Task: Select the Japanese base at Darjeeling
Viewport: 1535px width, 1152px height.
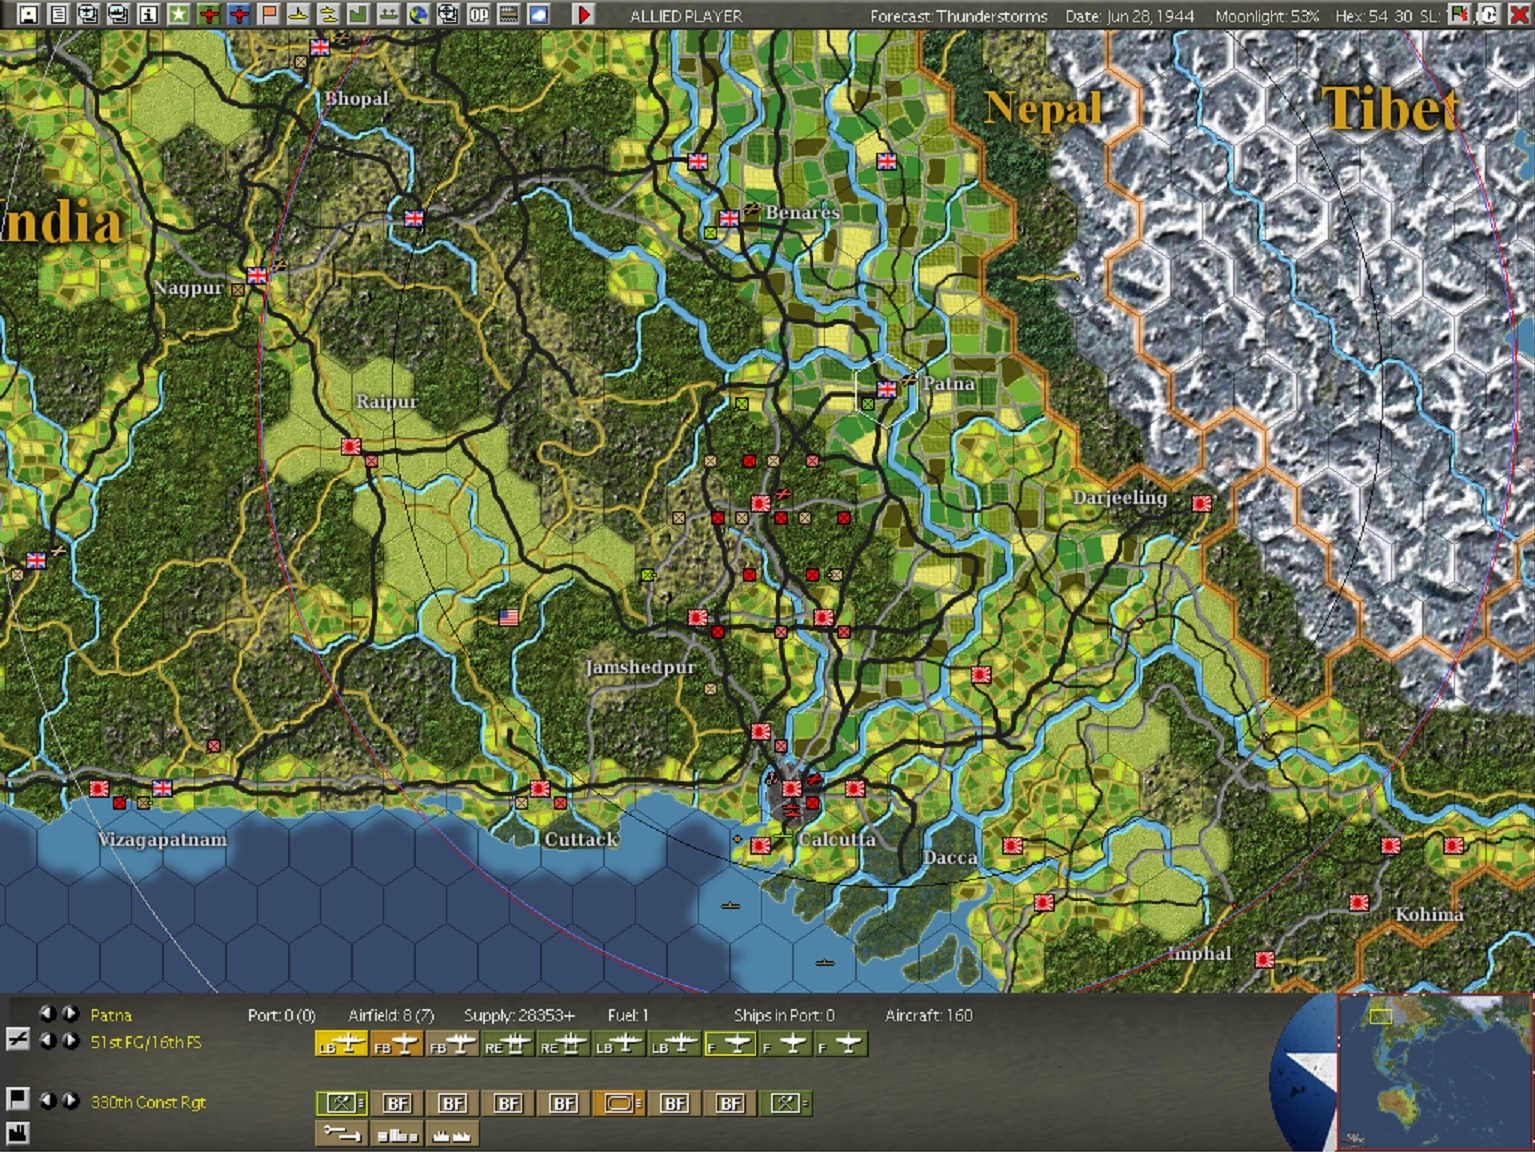Action: [x=1201, y=503]
